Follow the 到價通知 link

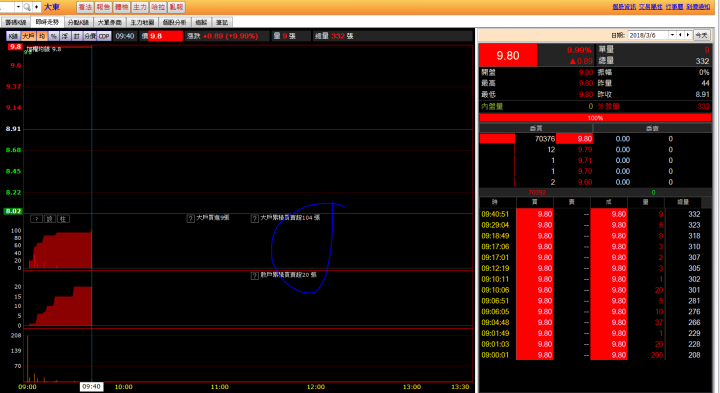(698, 6)
